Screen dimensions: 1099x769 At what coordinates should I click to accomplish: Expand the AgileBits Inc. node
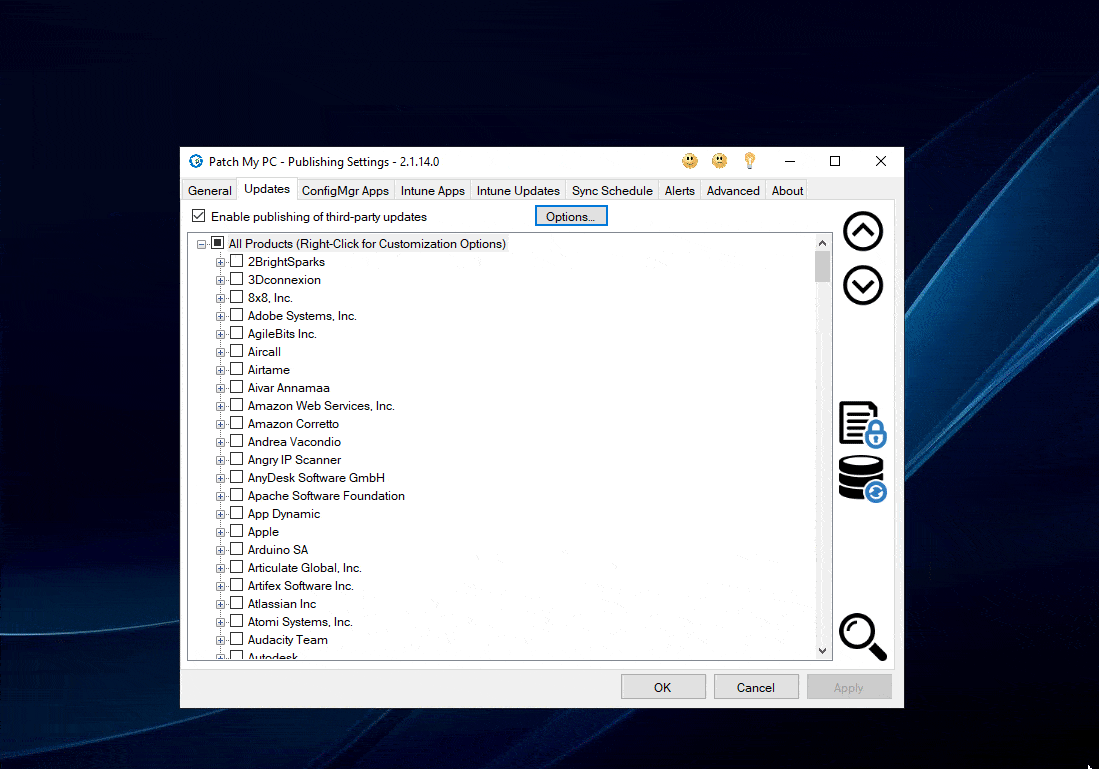pyautogui.click(x=220, y=334)
